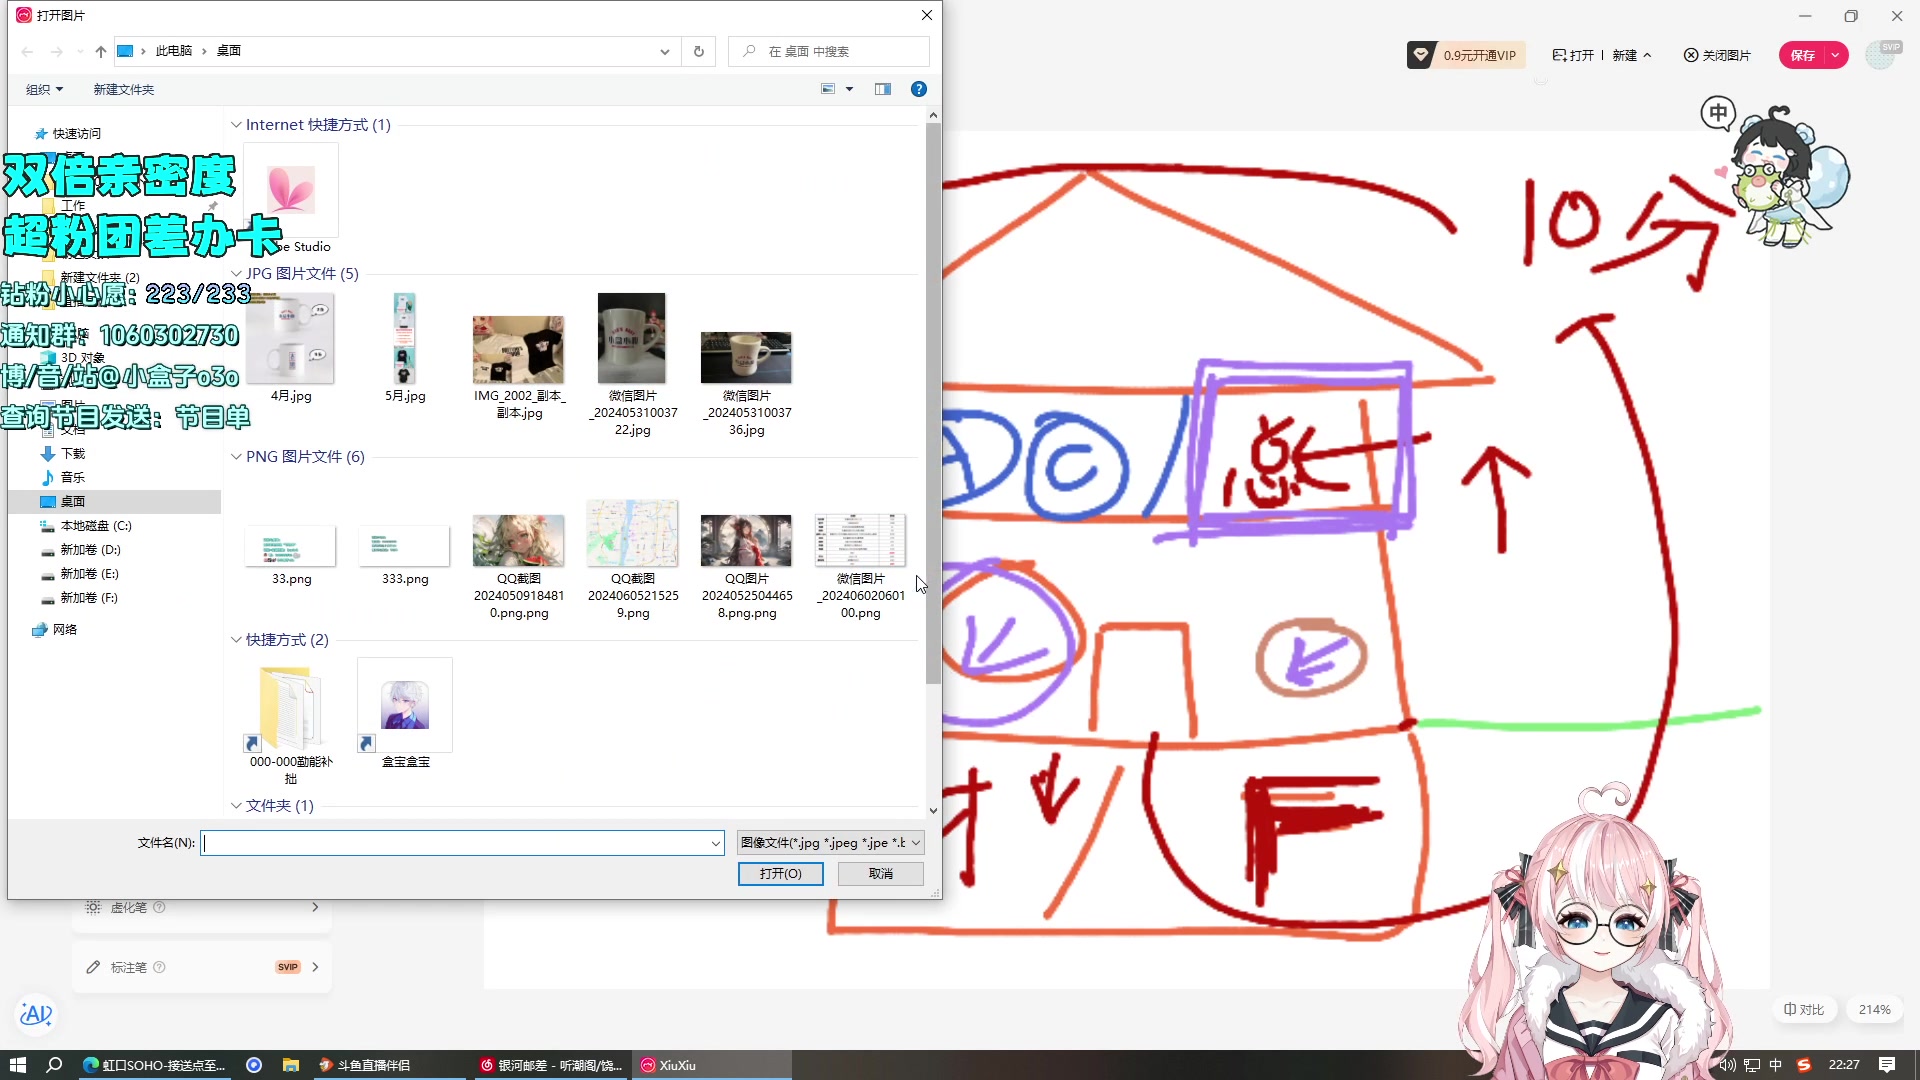Open Windows Start menu
This screenshot has width=1920, height=1080.
tap(17, 1065)
